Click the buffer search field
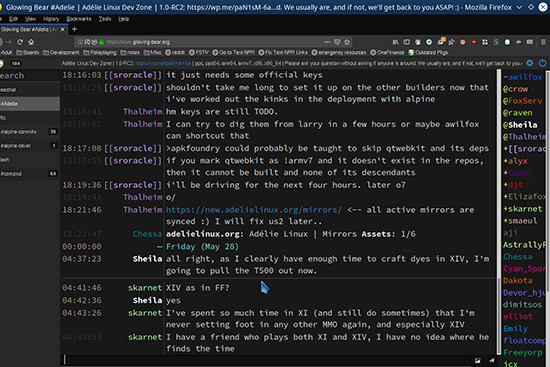550x367 pixels. [30, 75]
